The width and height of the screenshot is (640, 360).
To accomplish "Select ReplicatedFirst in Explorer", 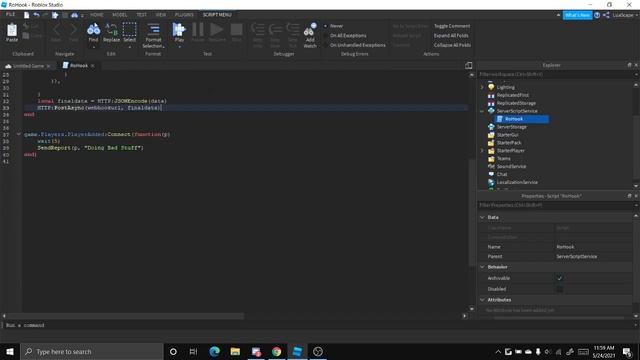I will [x=512, y=95].
